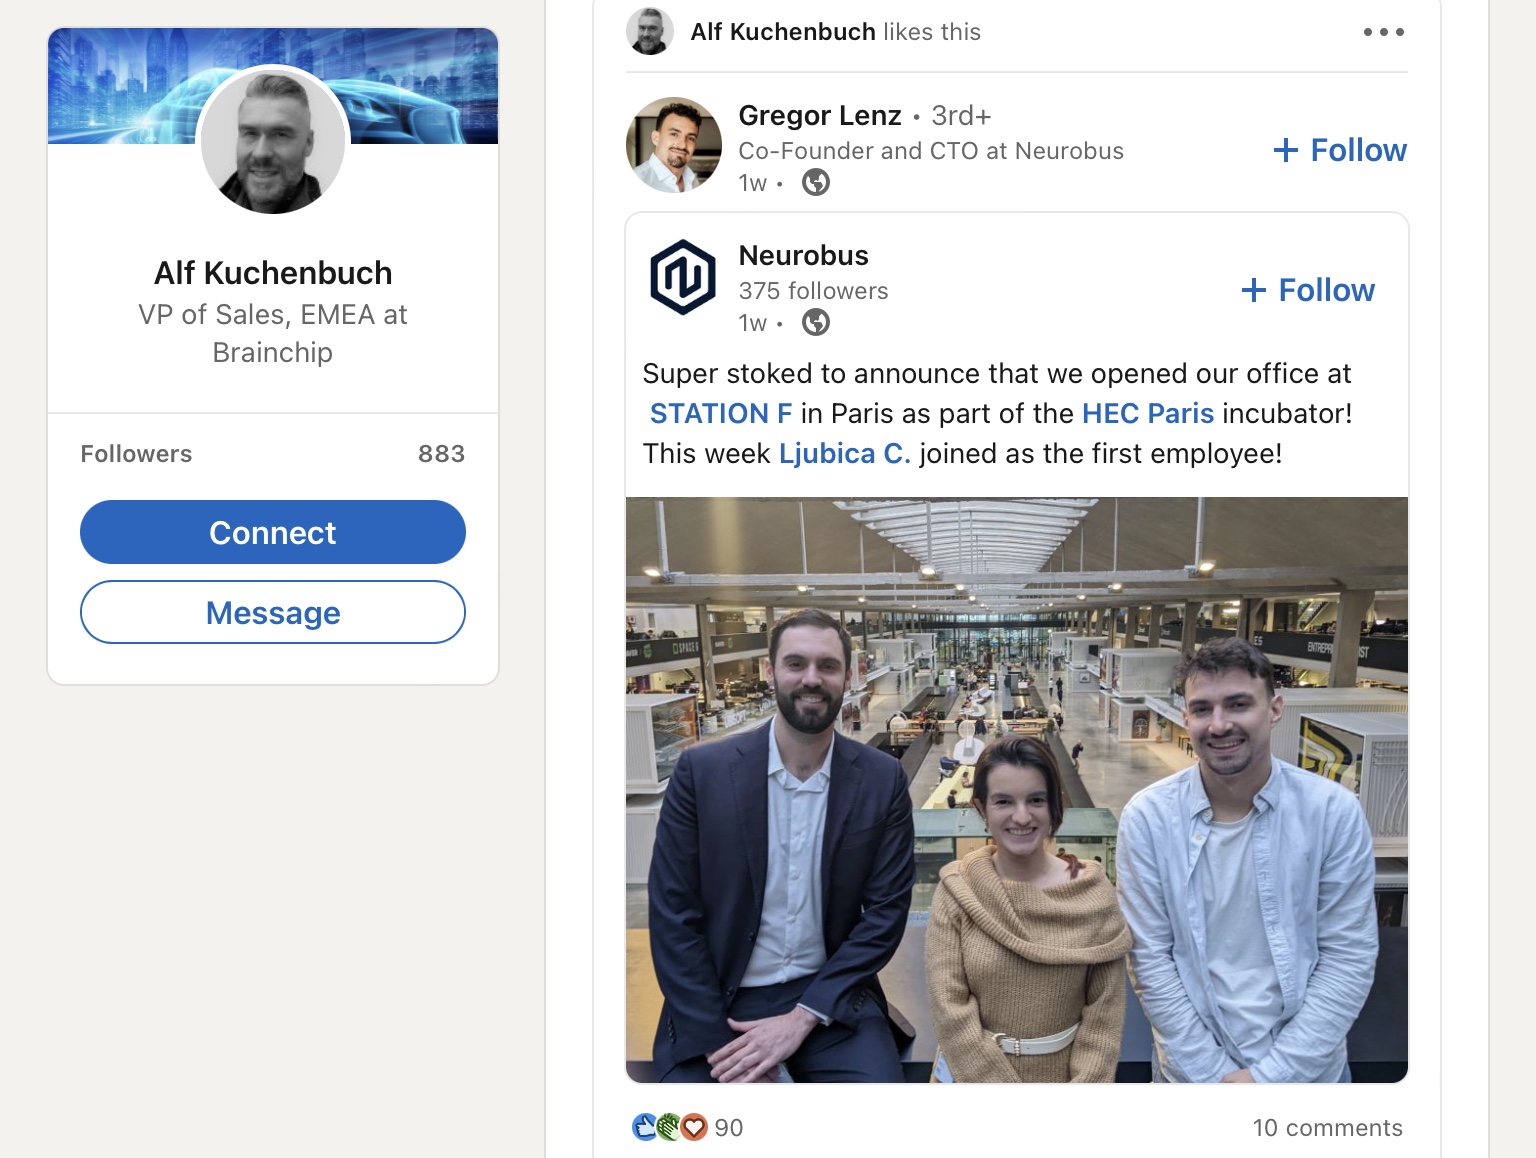Click the celebrate clapping reaction icon
Image resolution: width=1536 pixels, height=1158 pixels.
(670, 1127)
